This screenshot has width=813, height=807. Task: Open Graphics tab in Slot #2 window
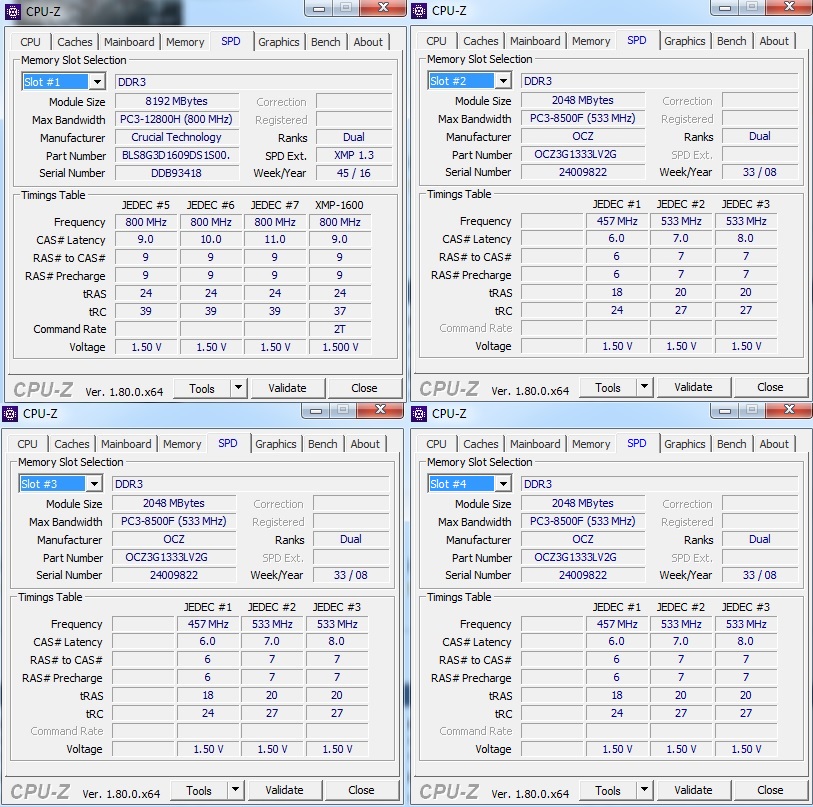684,41
